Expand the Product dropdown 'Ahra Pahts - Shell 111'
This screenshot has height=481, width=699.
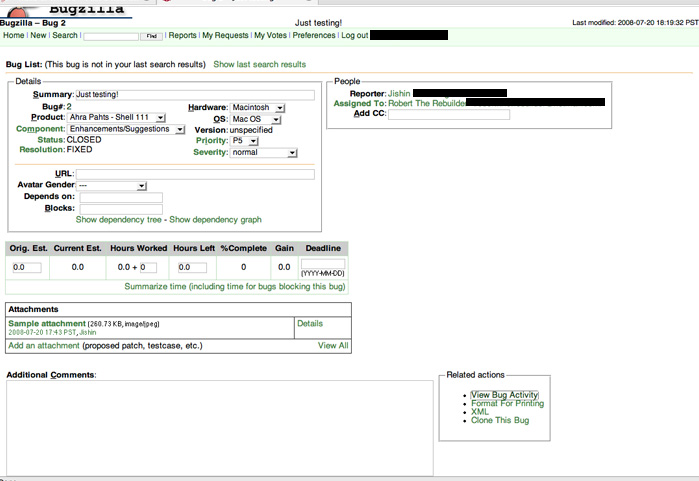116,117
